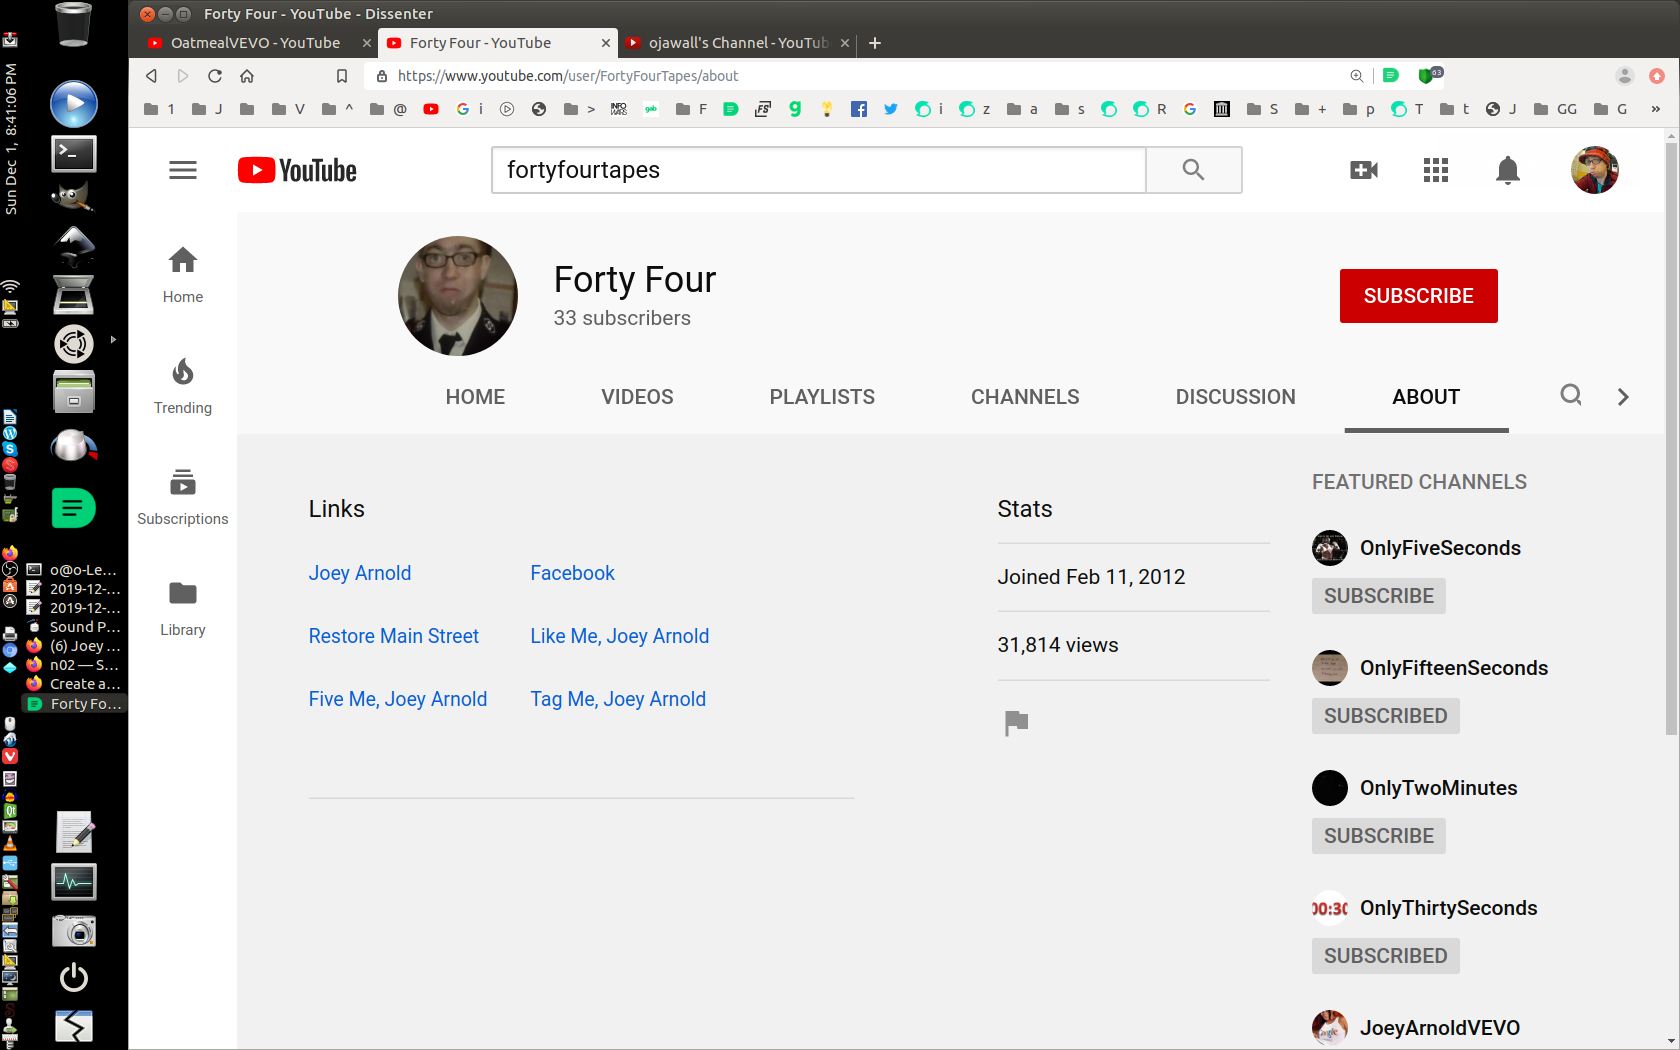The image size is (1680, 1050).
Task: Open the Five Me, Joey Arnold link
Action: [x=398, y=699]
